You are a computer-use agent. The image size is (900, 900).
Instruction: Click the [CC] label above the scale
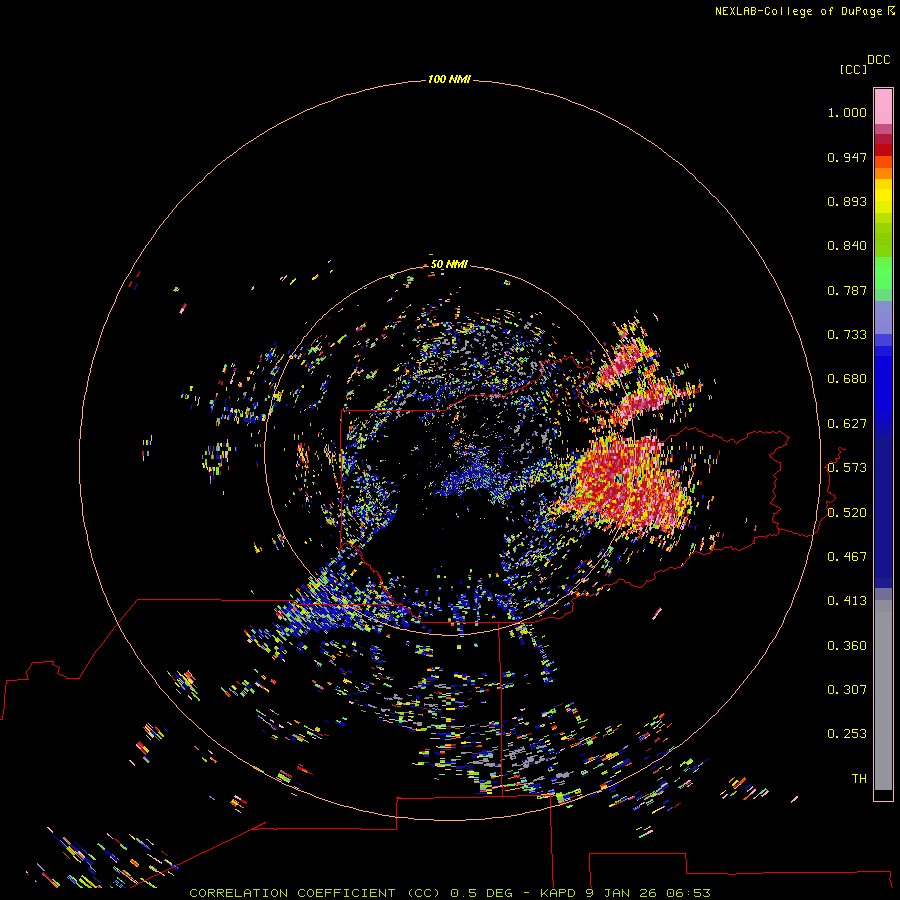853,69
